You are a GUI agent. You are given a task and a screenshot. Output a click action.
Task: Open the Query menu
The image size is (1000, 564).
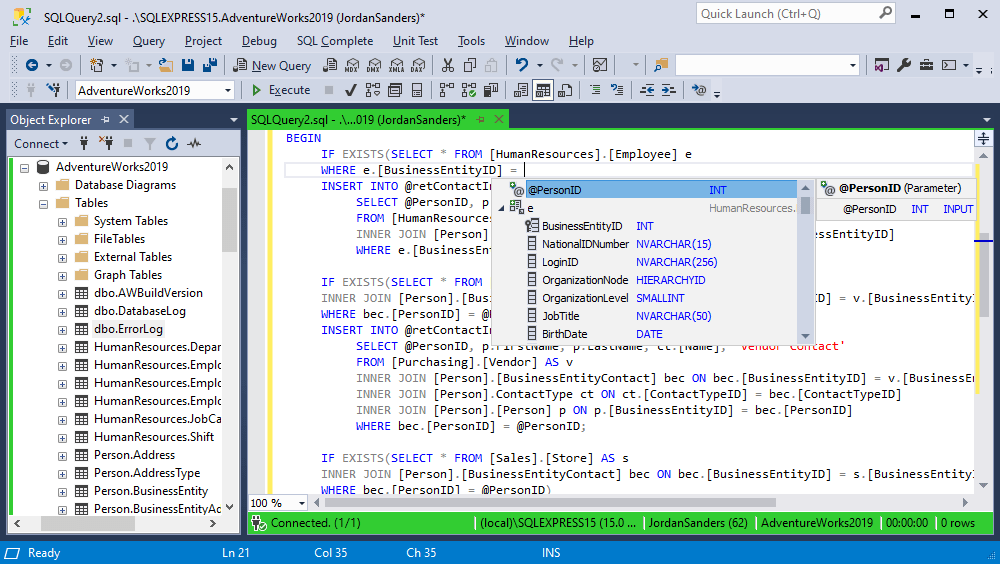(x=149, y=41)
